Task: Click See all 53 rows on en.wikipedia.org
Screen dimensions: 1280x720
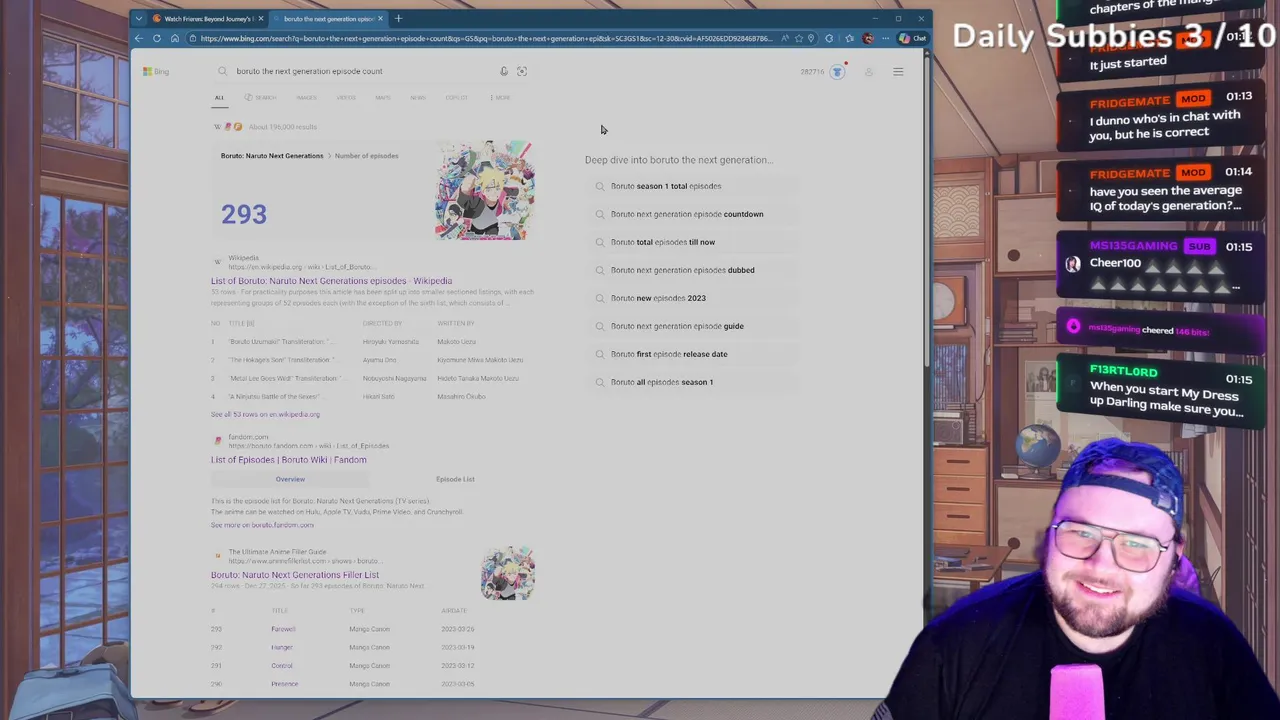Action: point(265,414)
